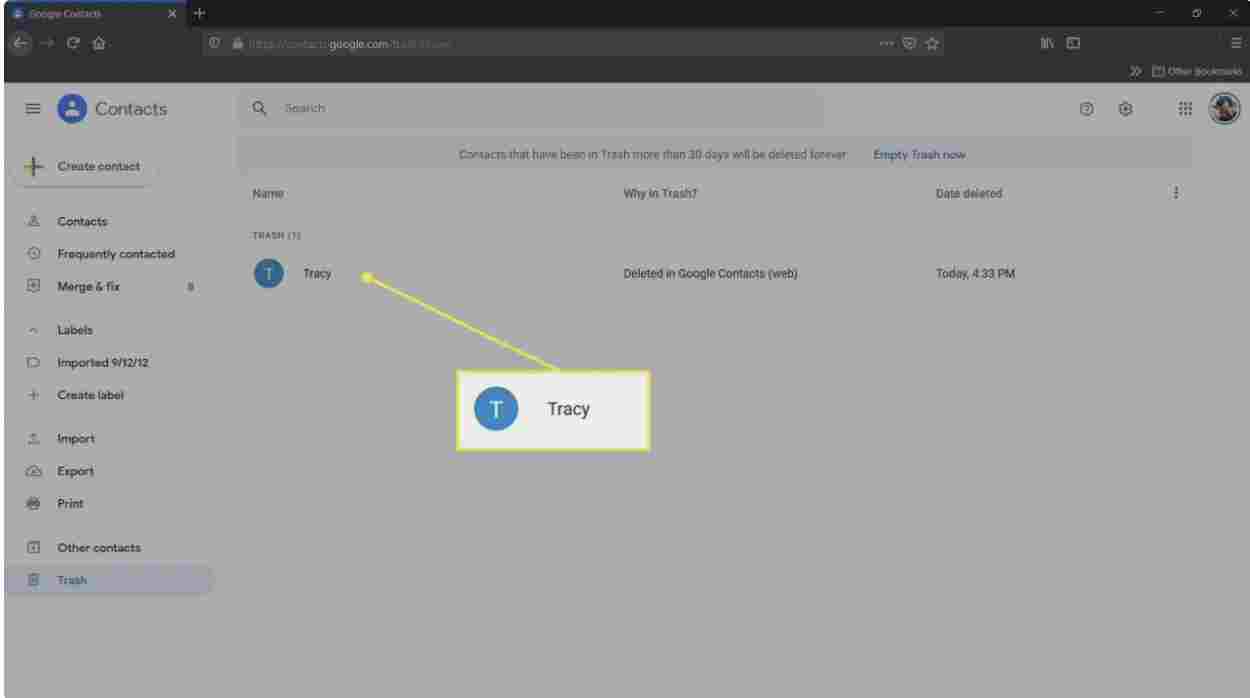Click the TRASH (1) section label
This screenshot has height=698, width=1250.
point(276,236)
